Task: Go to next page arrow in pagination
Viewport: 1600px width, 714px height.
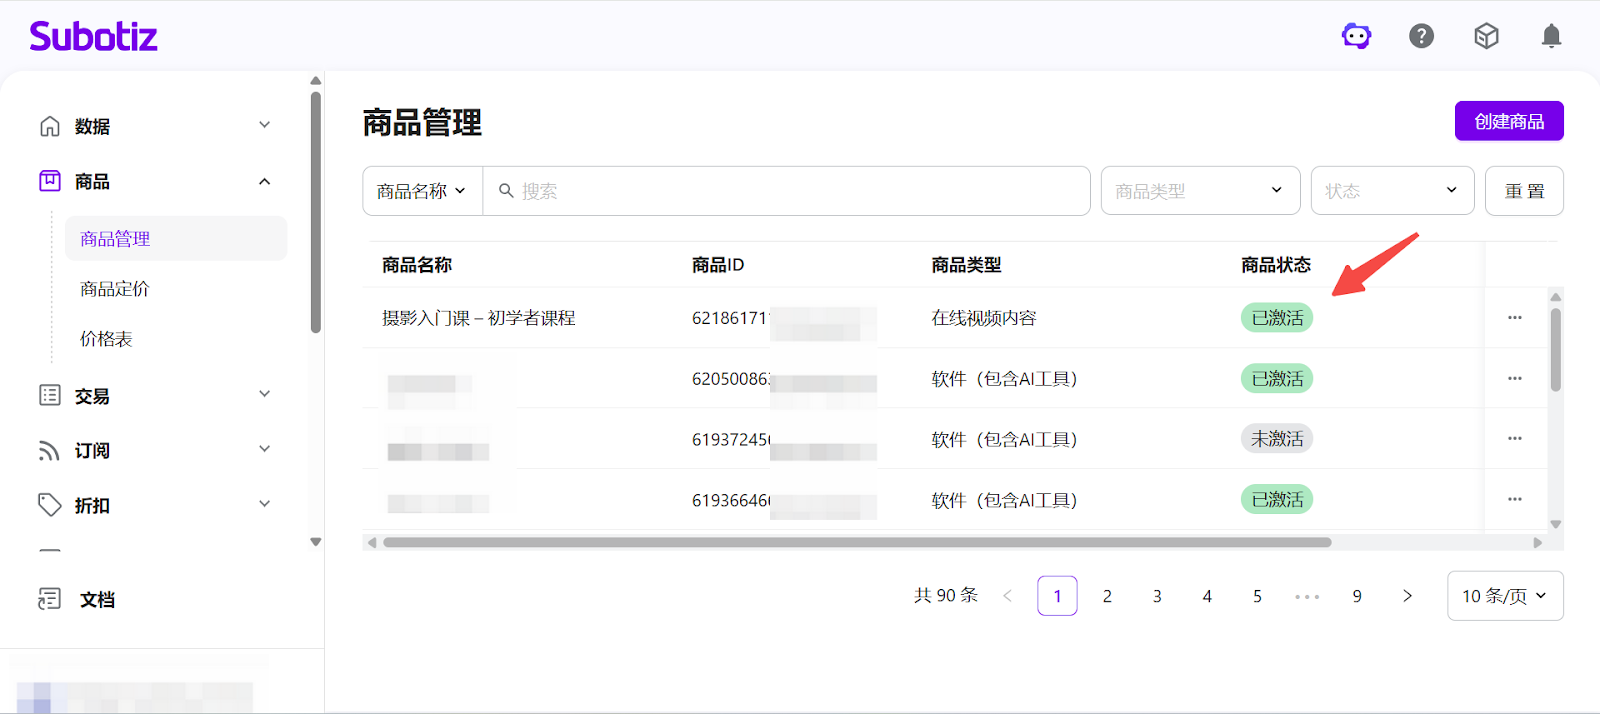Action: [1407, 596]
